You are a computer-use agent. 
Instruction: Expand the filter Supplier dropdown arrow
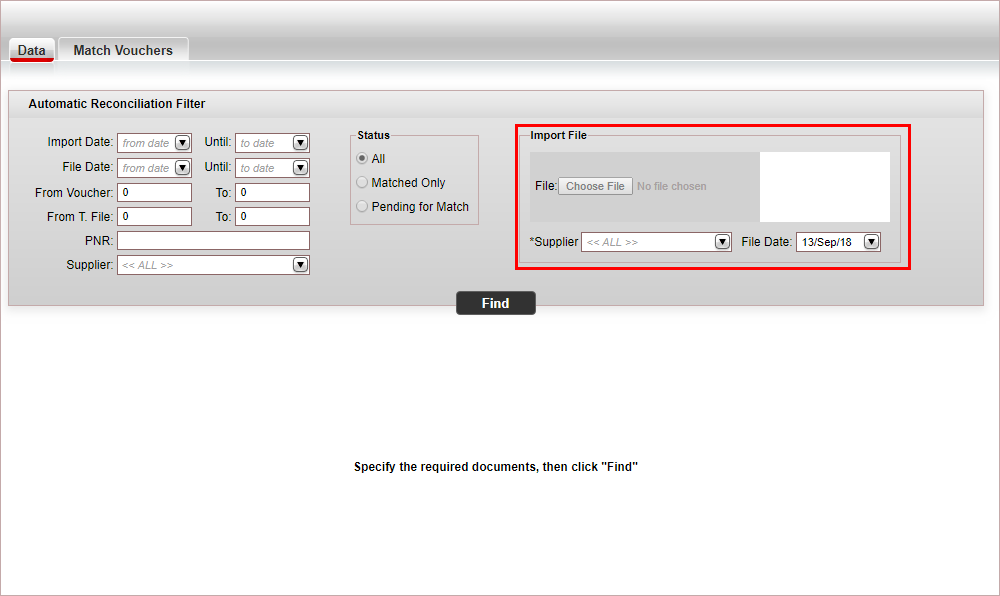click(x=300, y=265)
